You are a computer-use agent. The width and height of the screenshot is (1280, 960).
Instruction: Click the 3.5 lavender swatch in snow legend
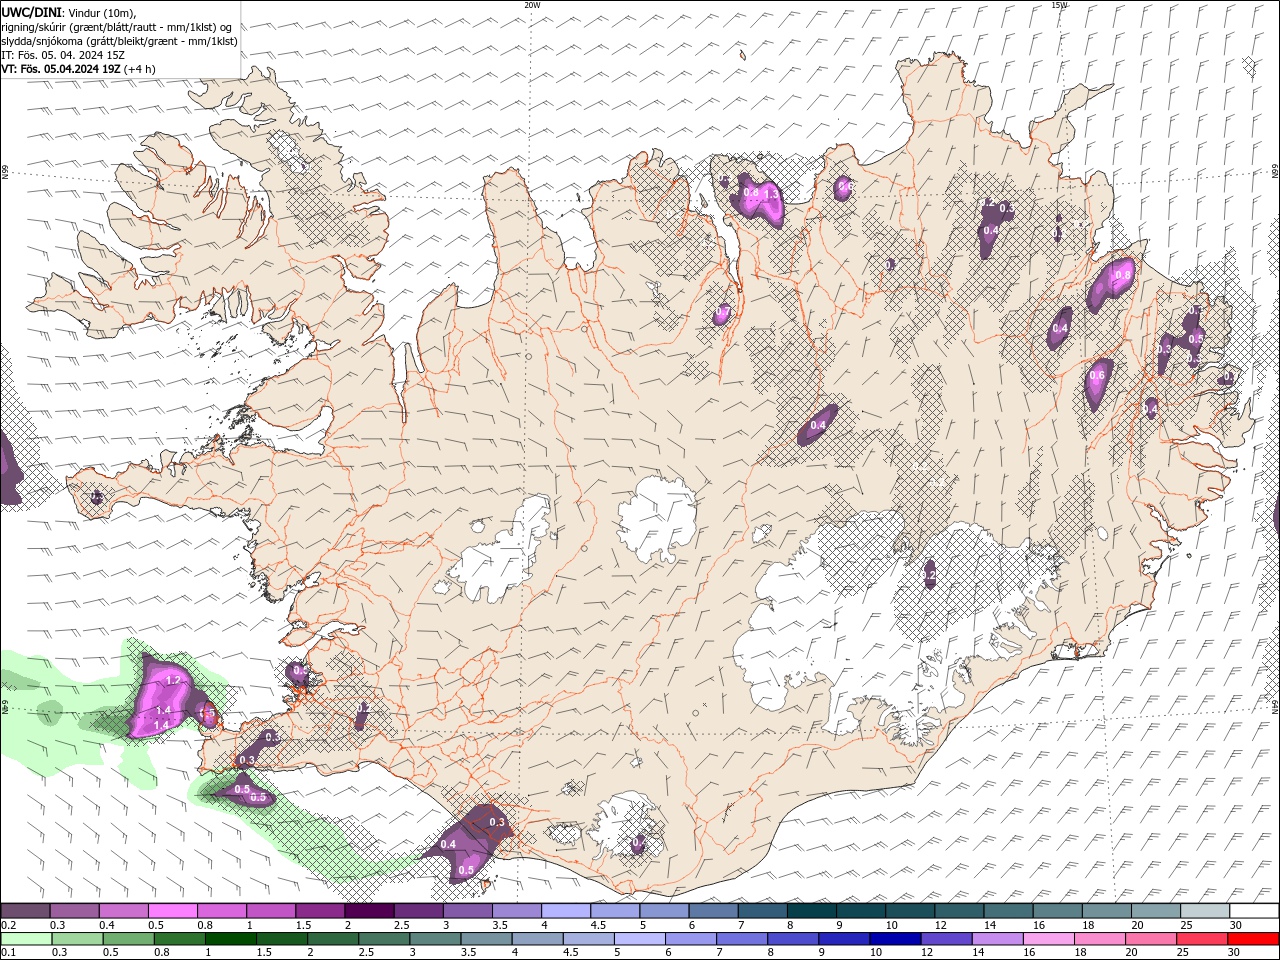pos(517,911)
